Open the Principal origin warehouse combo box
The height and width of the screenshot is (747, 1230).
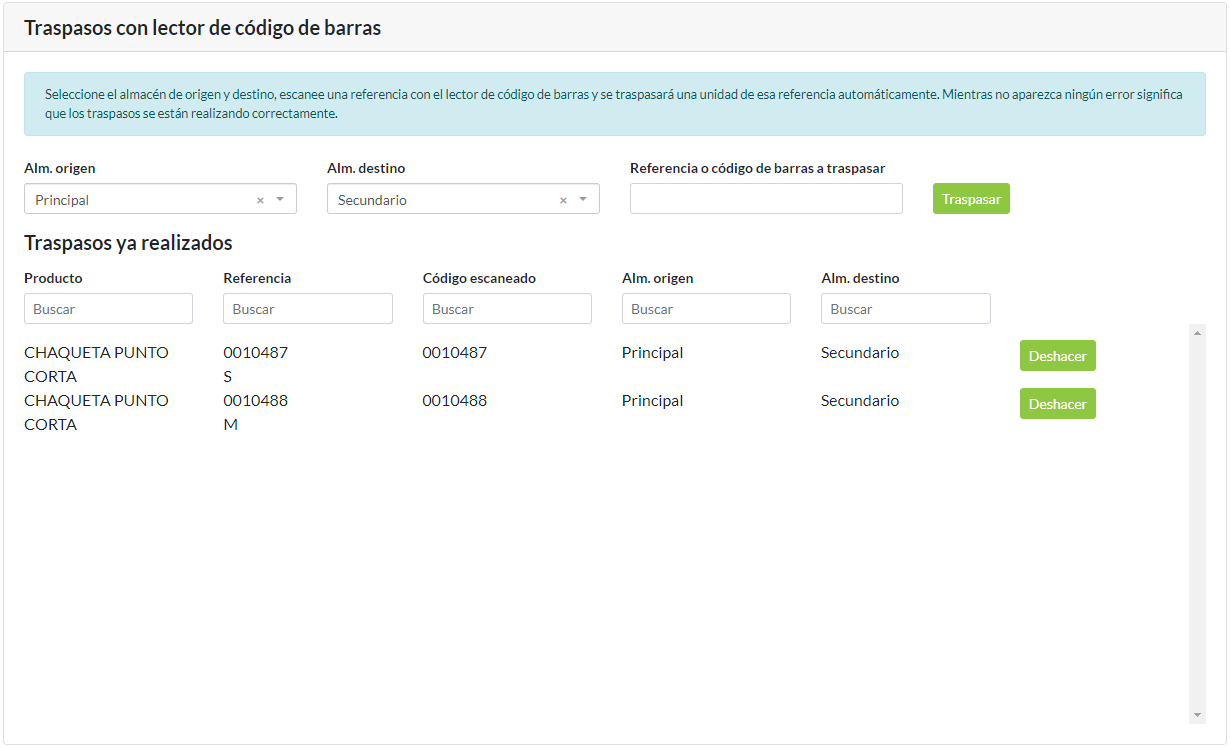140,200
